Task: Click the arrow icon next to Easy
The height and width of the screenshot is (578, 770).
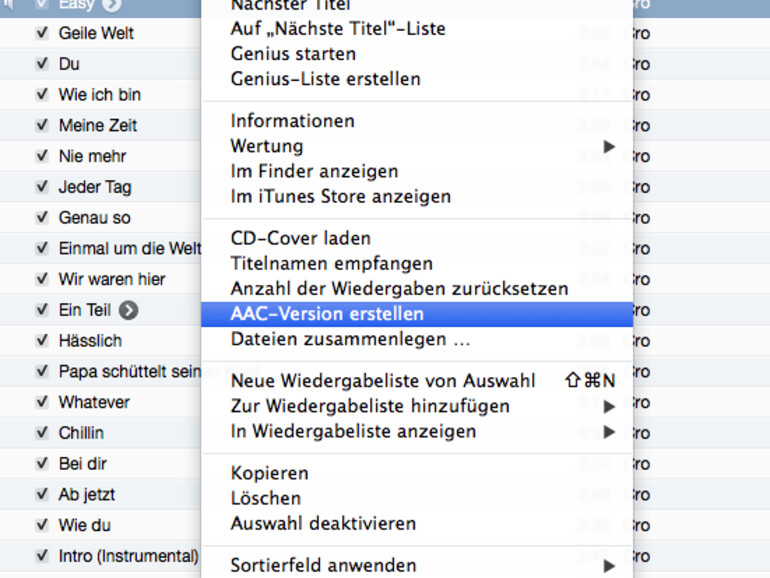Action: [111, 5]
